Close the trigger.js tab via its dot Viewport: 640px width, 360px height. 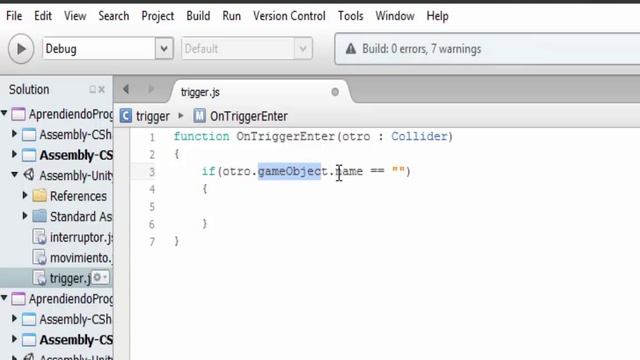[x=335, y=92]
